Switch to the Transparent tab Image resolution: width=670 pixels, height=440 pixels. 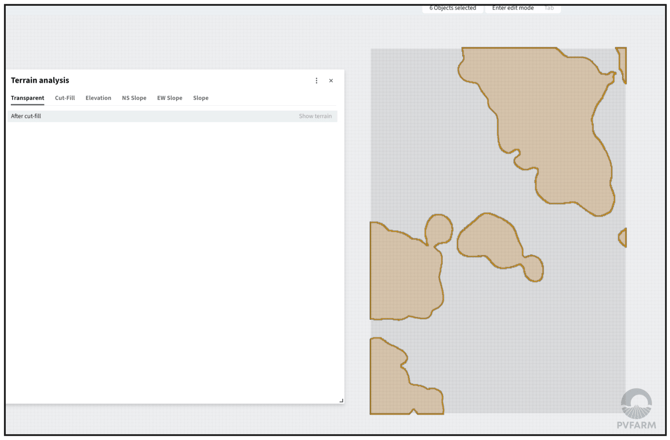point(27,98)
